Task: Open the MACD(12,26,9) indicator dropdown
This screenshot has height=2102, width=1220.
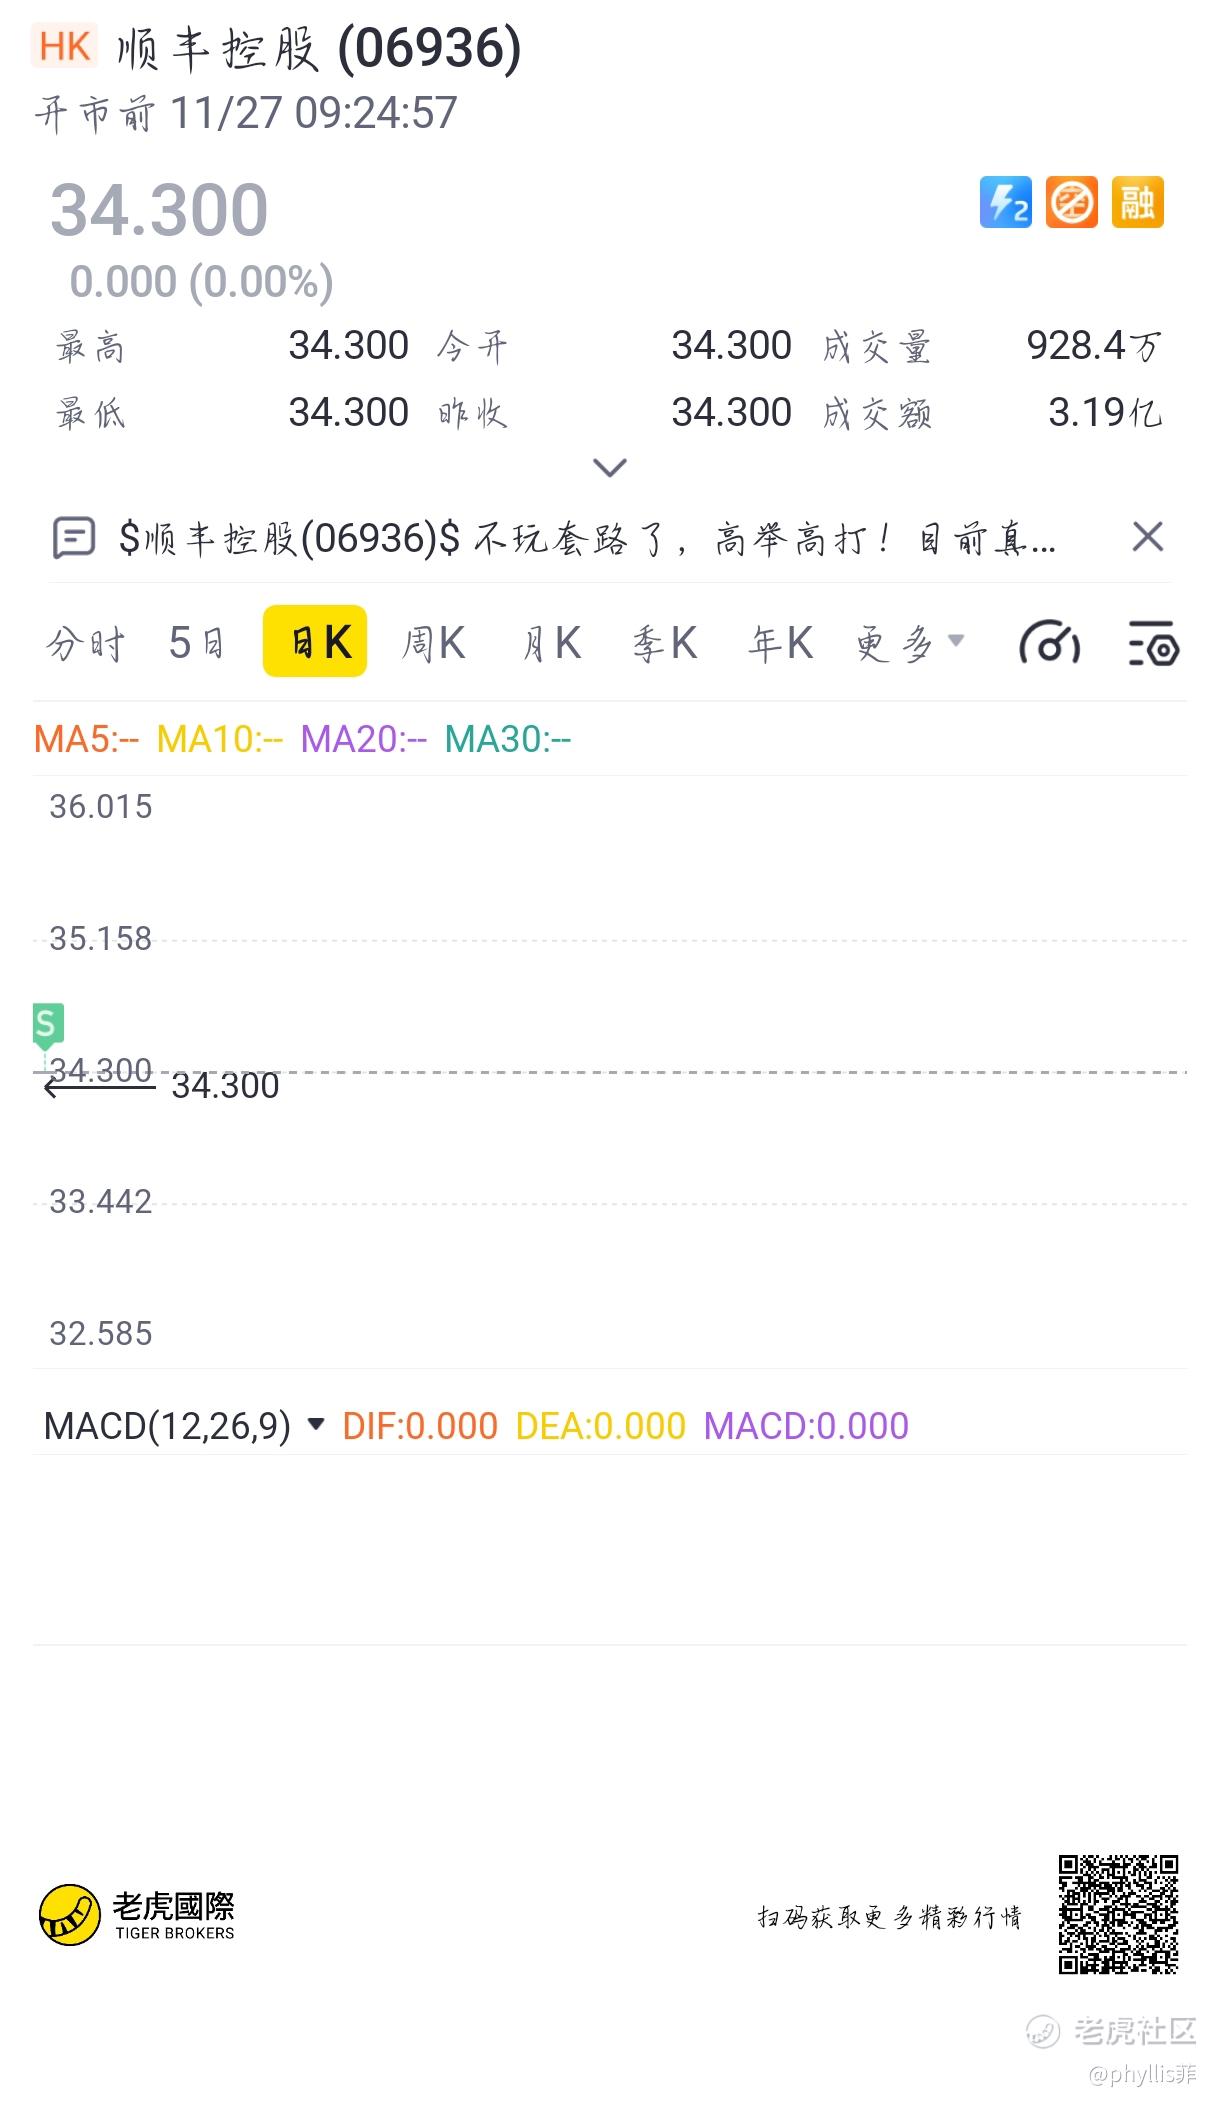Action: coord(184,1425)
